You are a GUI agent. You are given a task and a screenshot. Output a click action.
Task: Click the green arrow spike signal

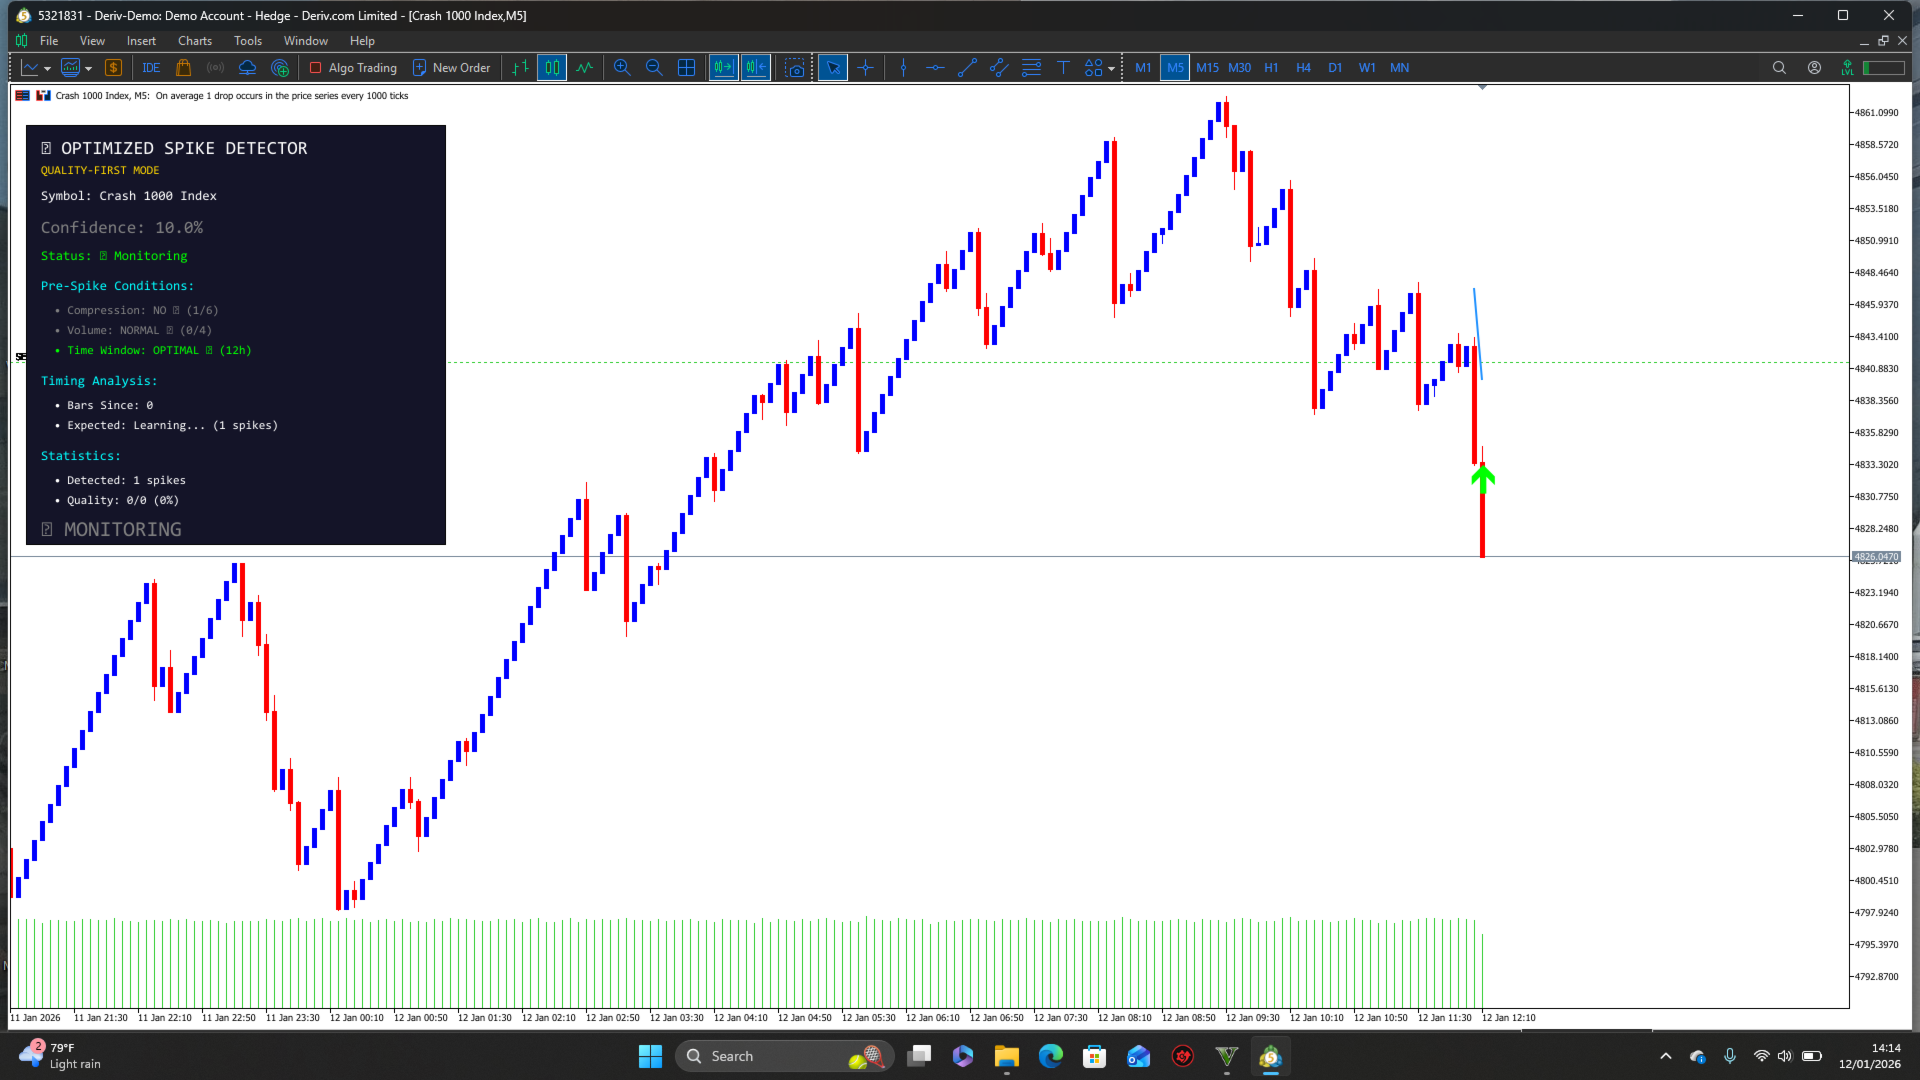point(1483,479)
